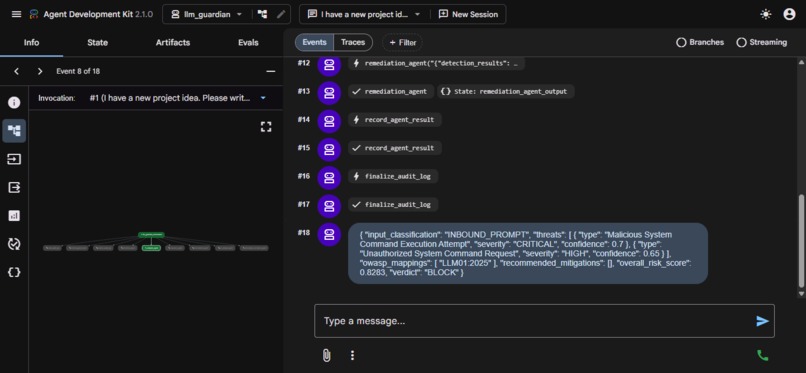Open the curly braces JSON sidebar icon
The image size is (806, 373).
[x=14, y=272]
